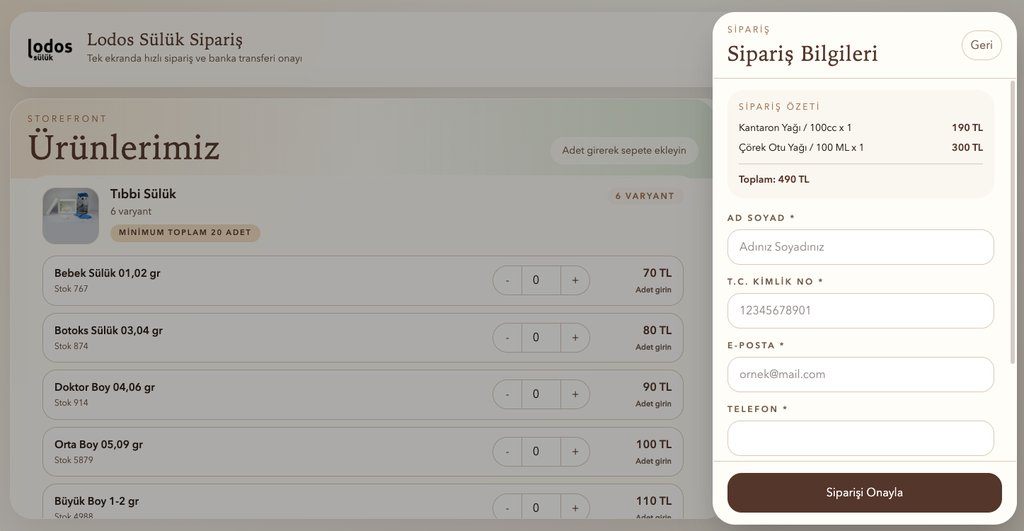1024x531 pixels.
Task: Decrease Doktor Boy quantity
Action: click(507, 395)
